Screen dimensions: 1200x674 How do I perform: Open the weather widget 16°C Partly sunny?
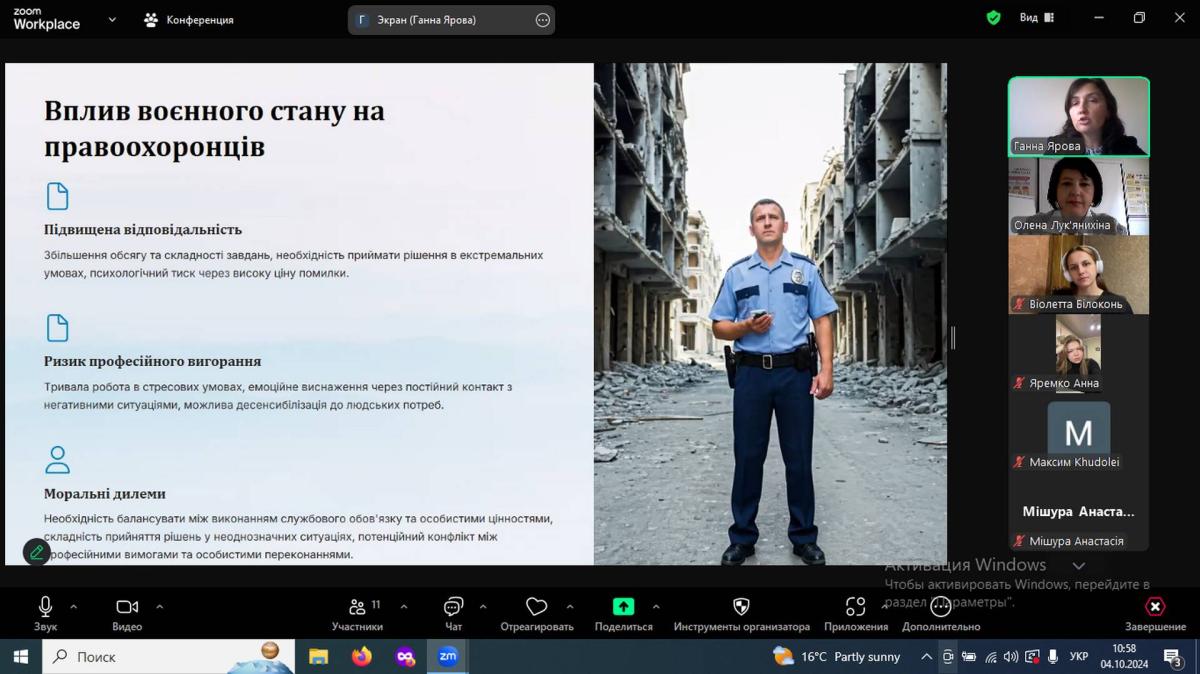pyautogui.click(x=837, y=657)
